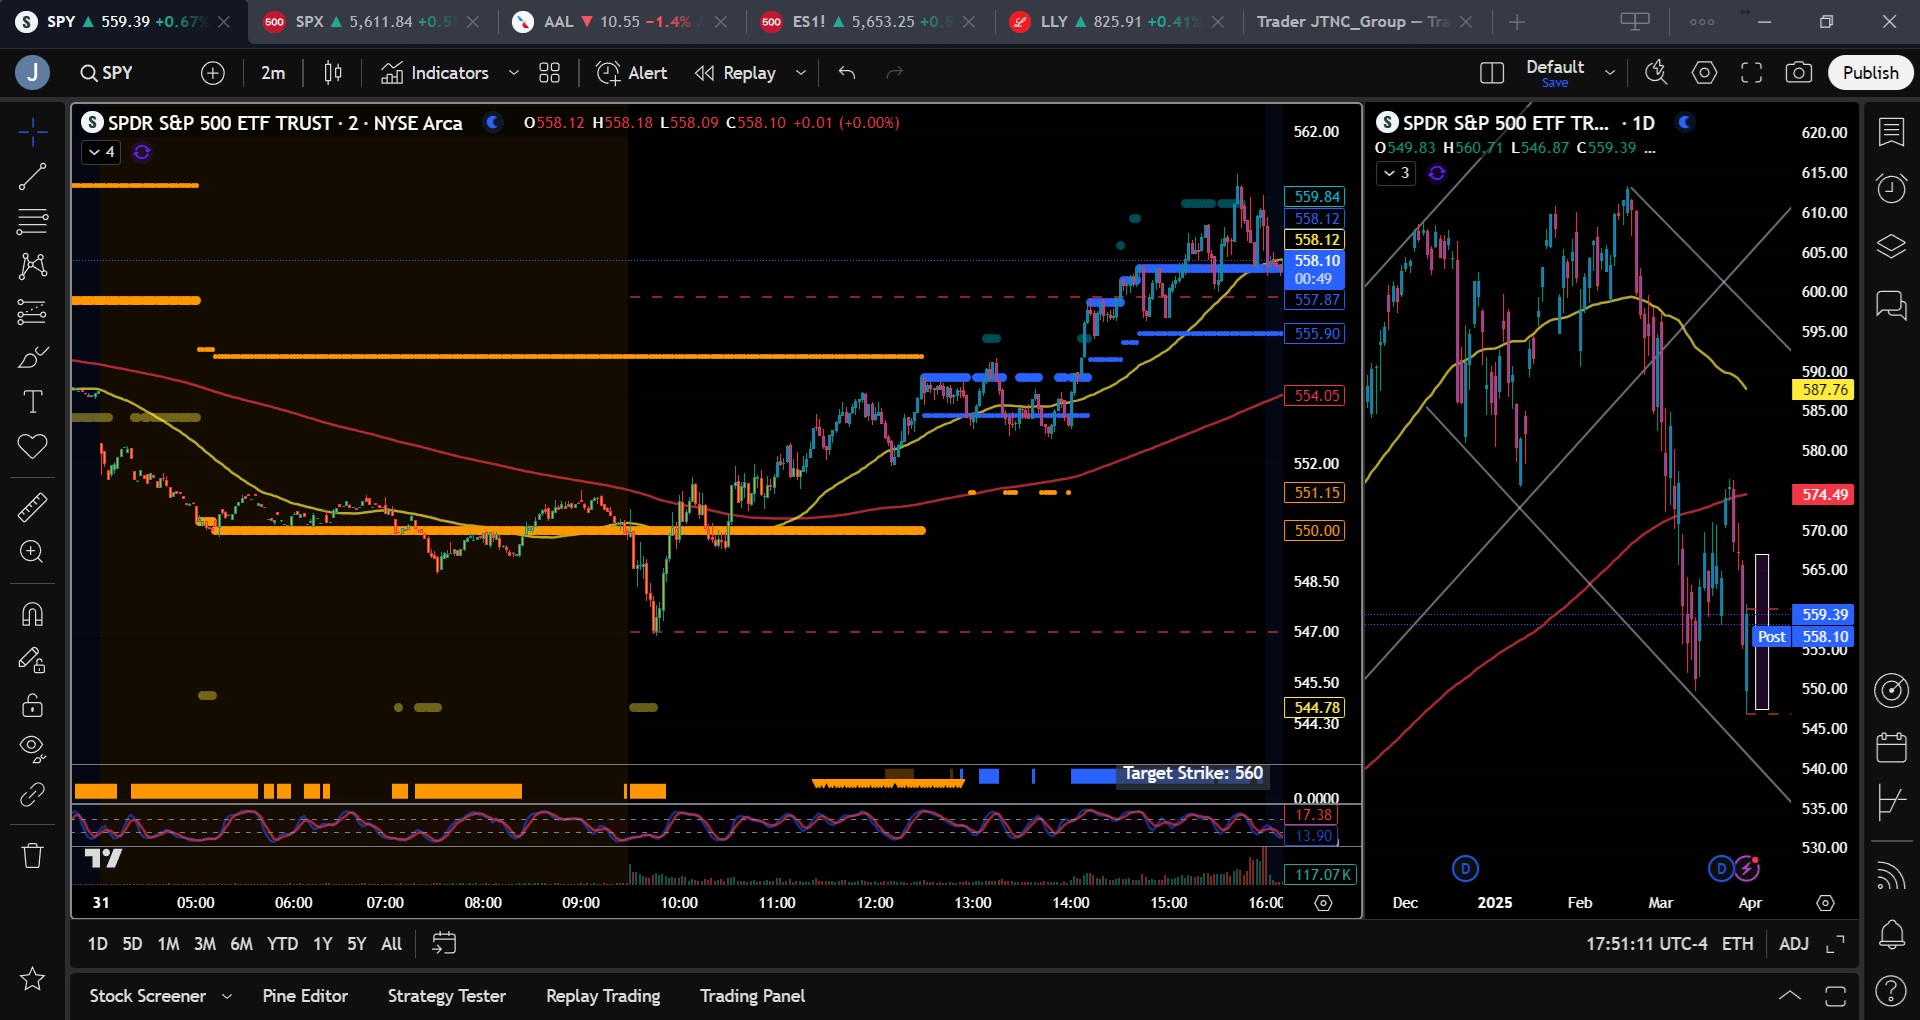Viewport: 1920px width, 1020px height.
Task: Open the Pine Editor tab
Action: [x=305, y=996]
